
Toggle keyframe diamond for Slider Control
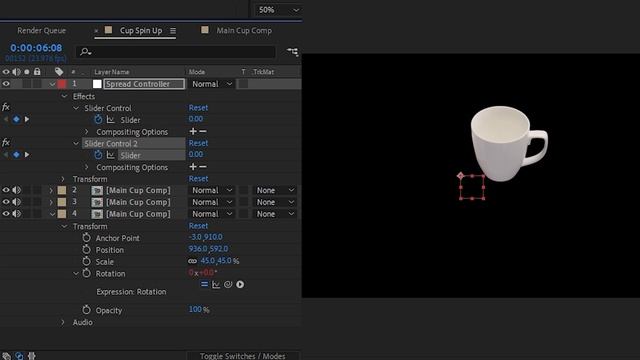[16, 119]
